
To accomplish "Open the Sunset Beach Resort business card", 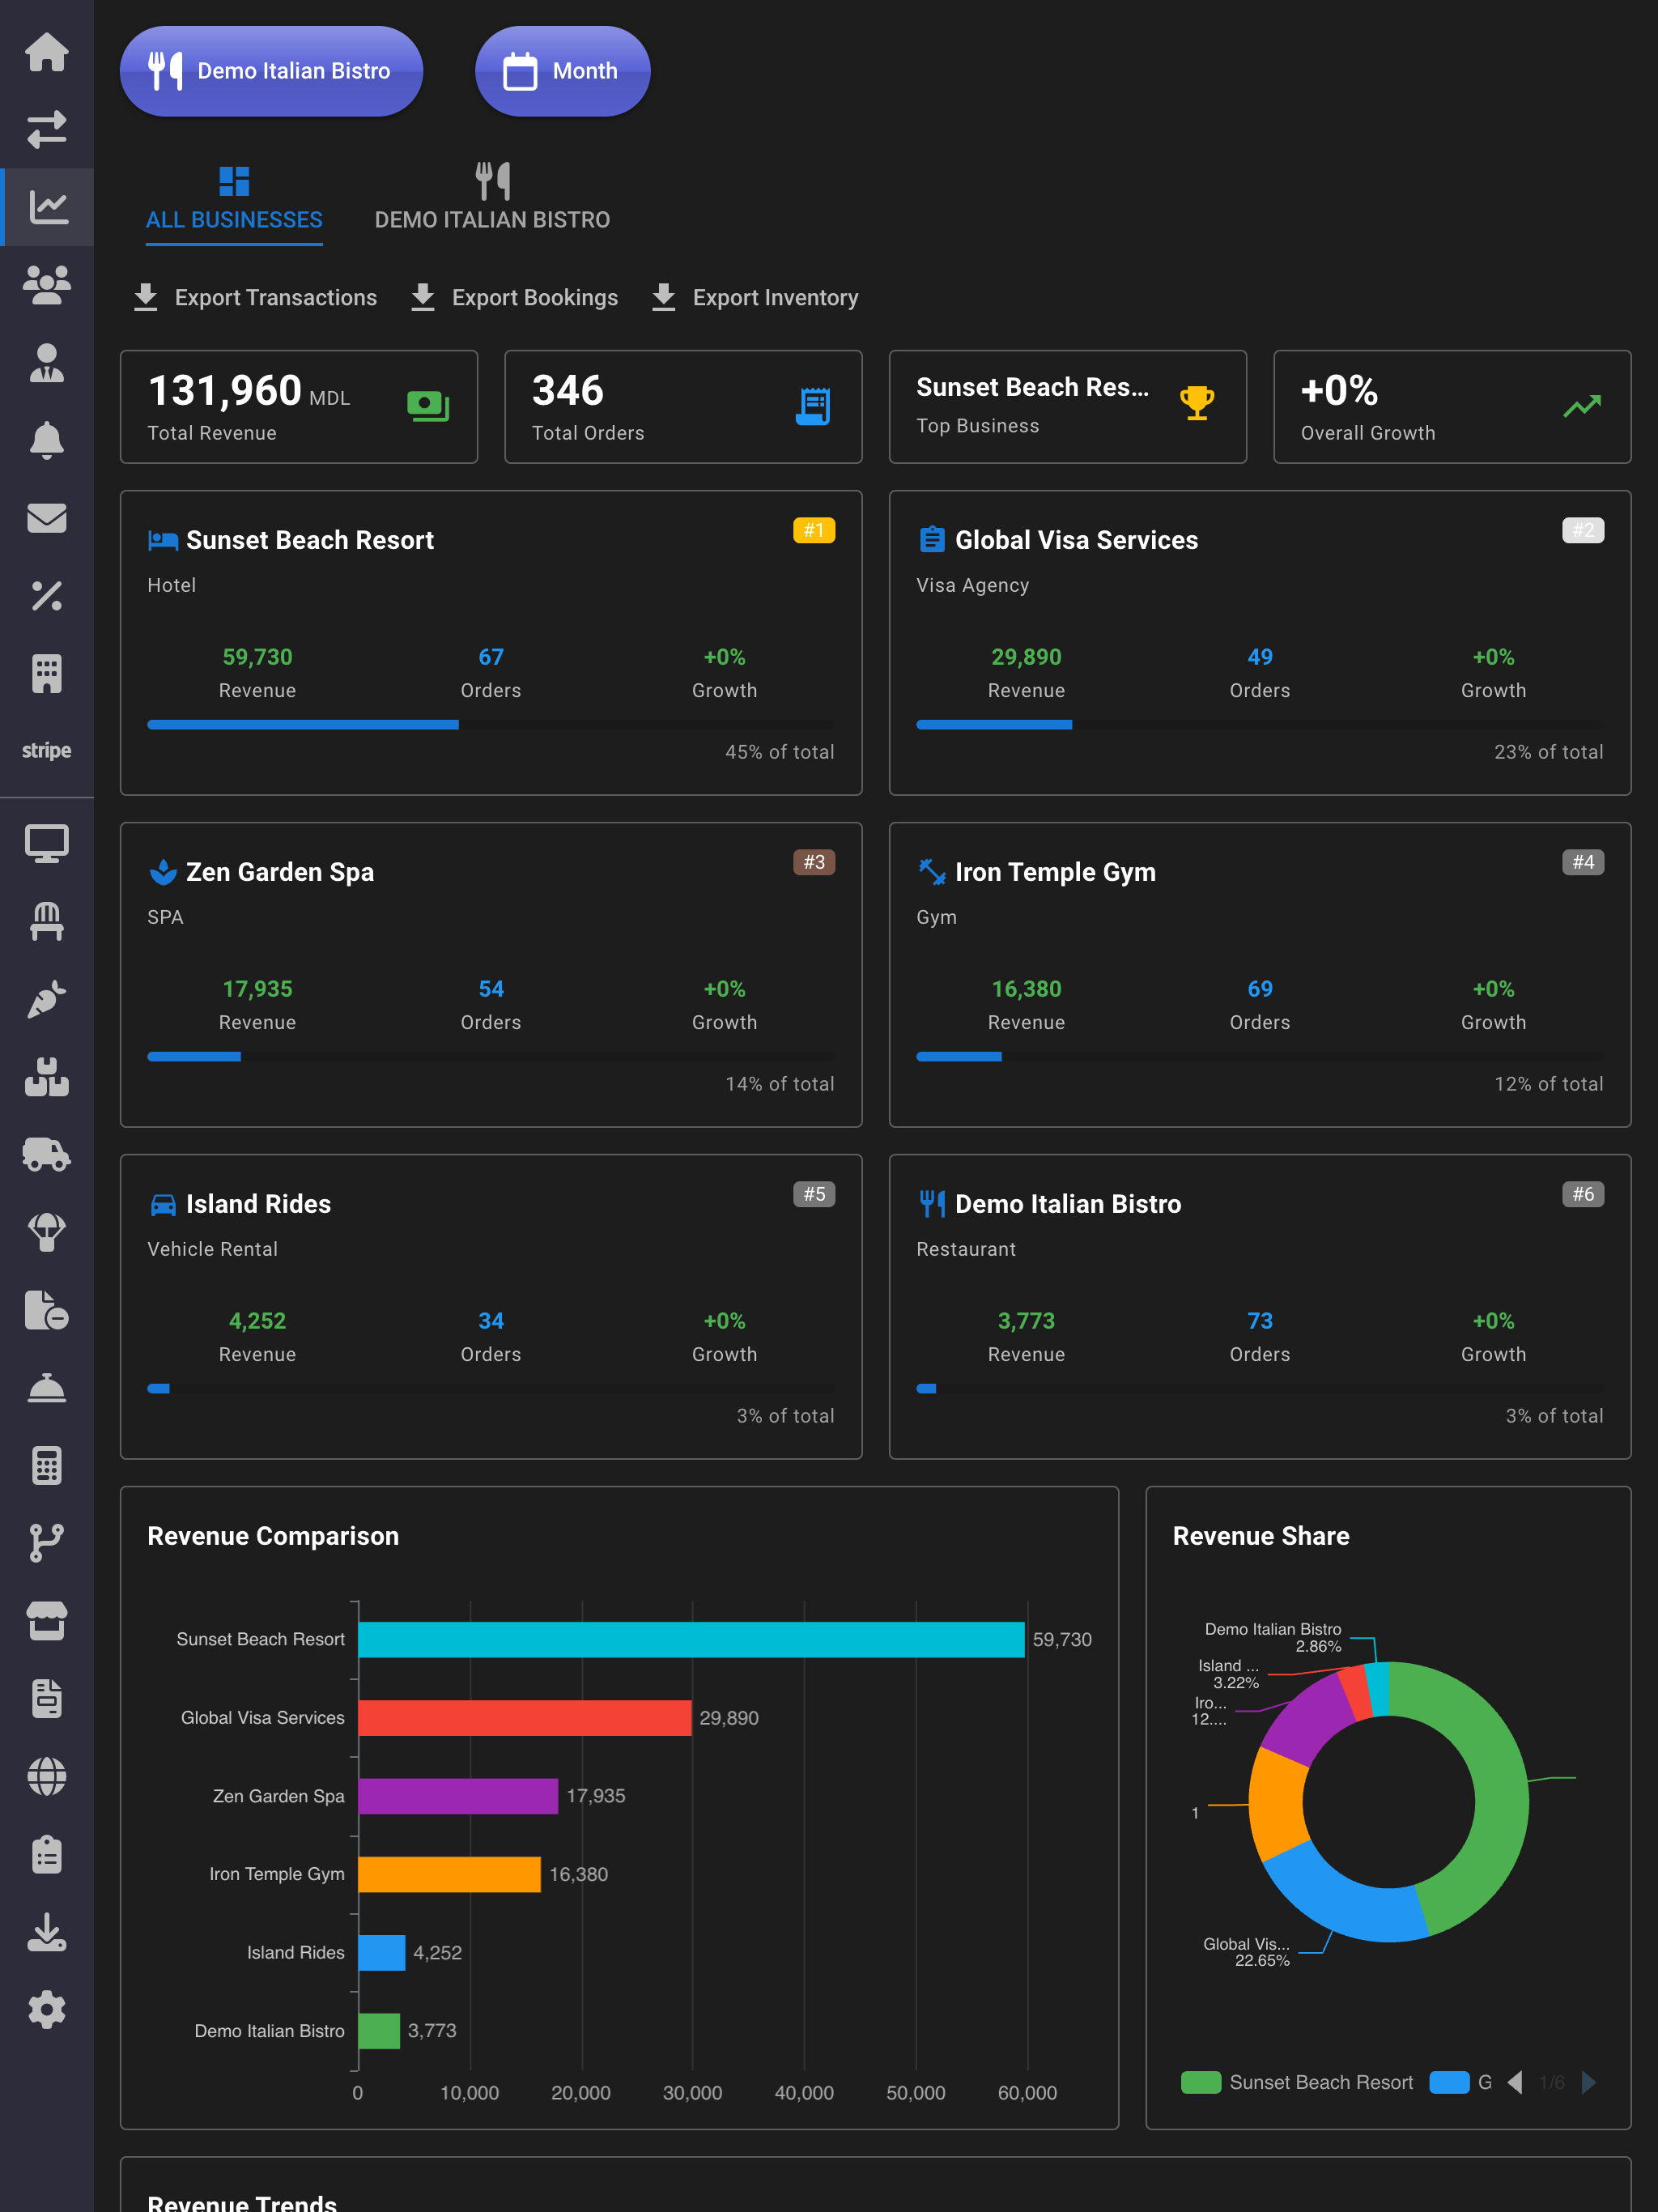I will pyautogui.click(x=491, y=643).
